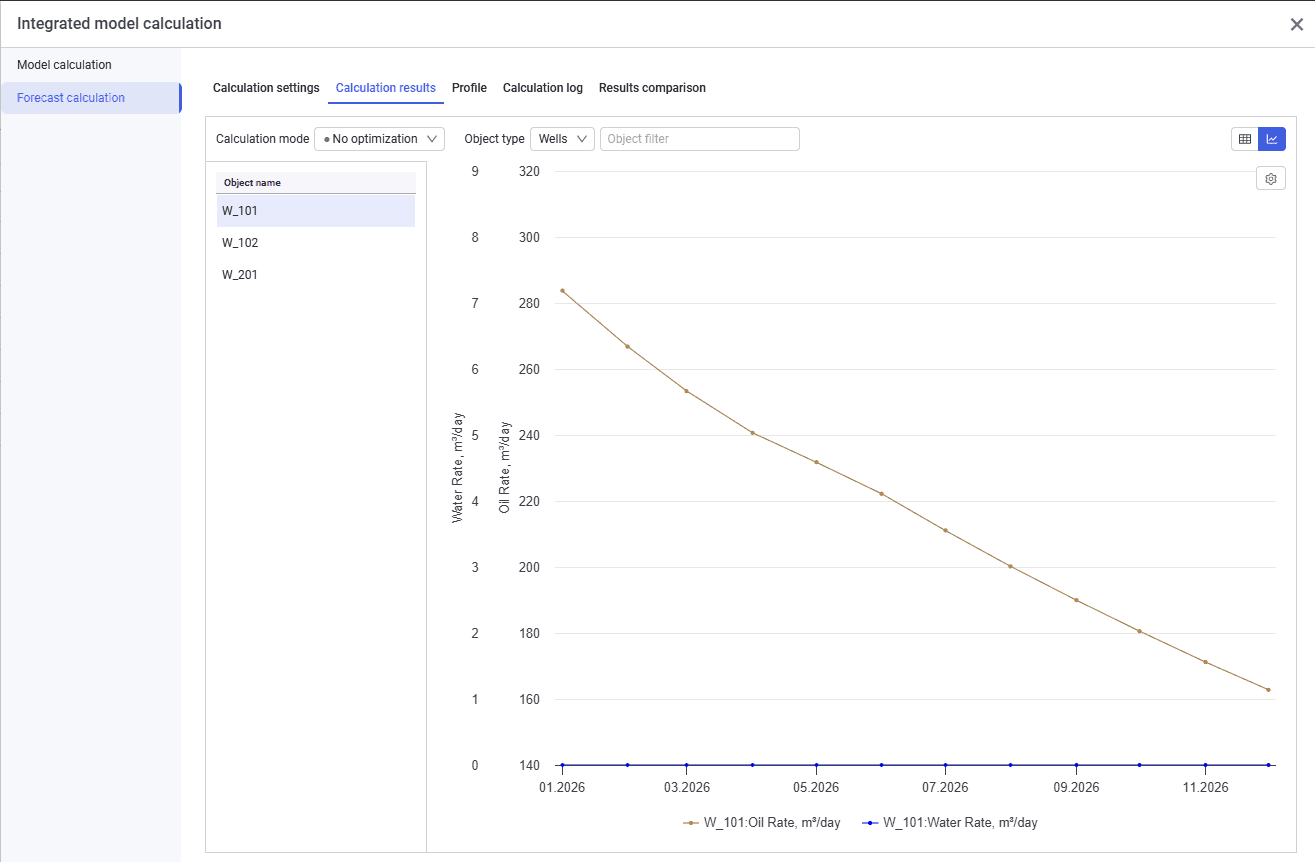Open the Calculation log tab

click(543, 88)
